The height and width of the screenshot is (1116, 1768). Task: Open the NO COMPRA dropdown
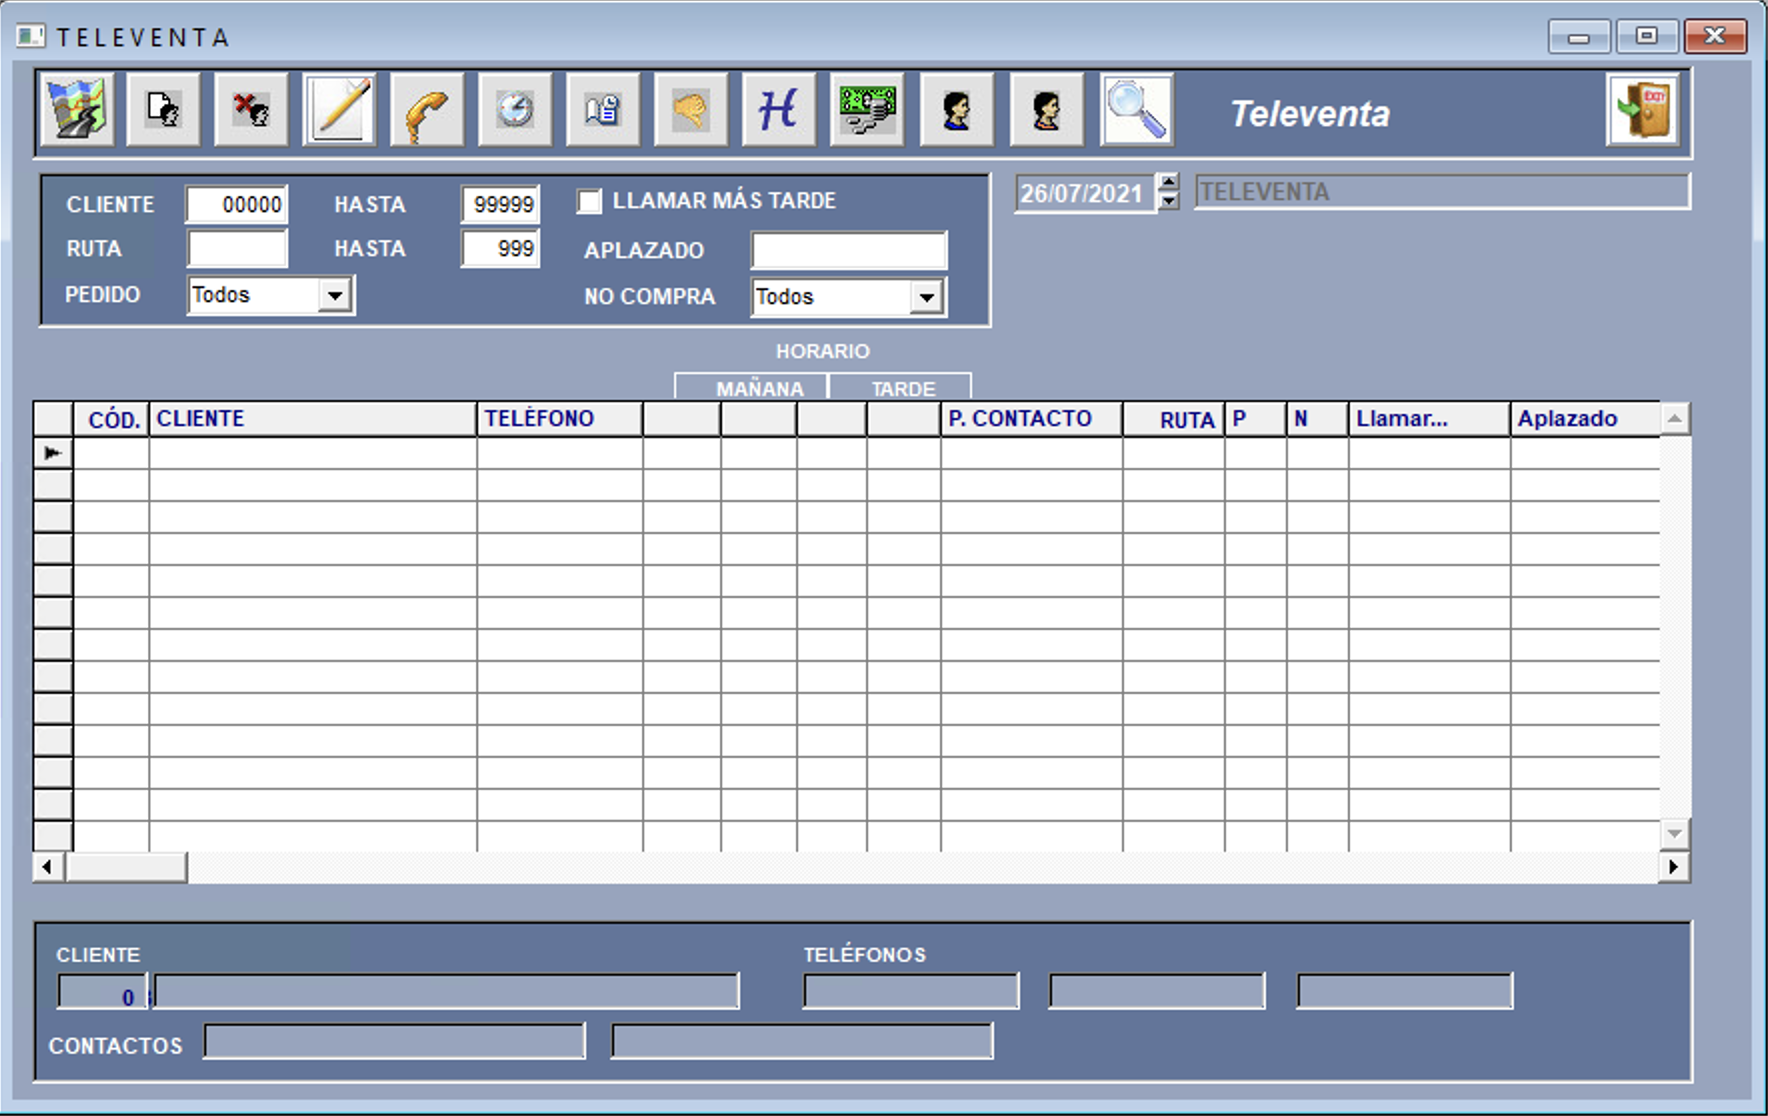click(927, 297)
